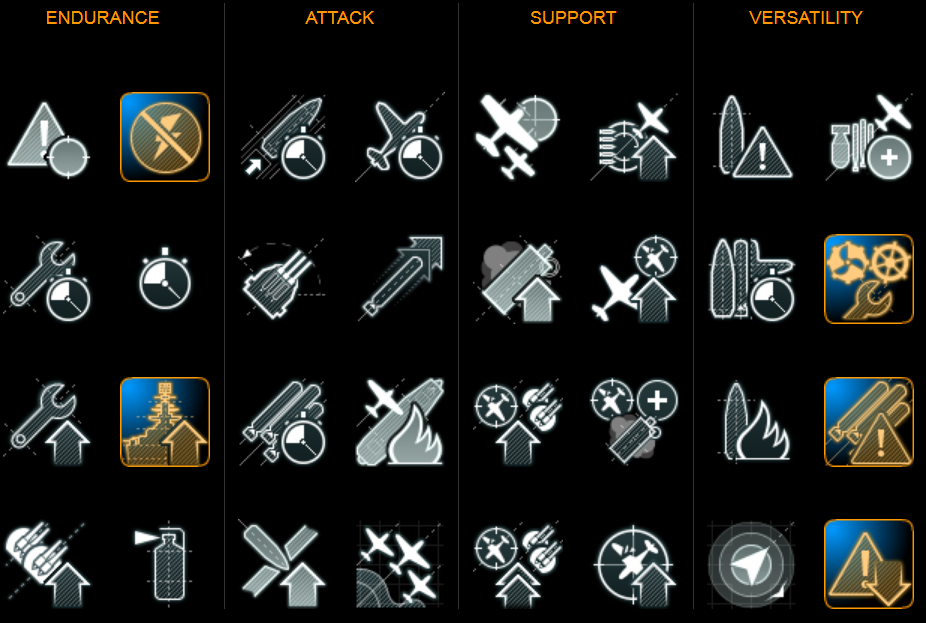Select the fire extinguisher skill icon
926x623 pixels.
(x=161, y=562)
